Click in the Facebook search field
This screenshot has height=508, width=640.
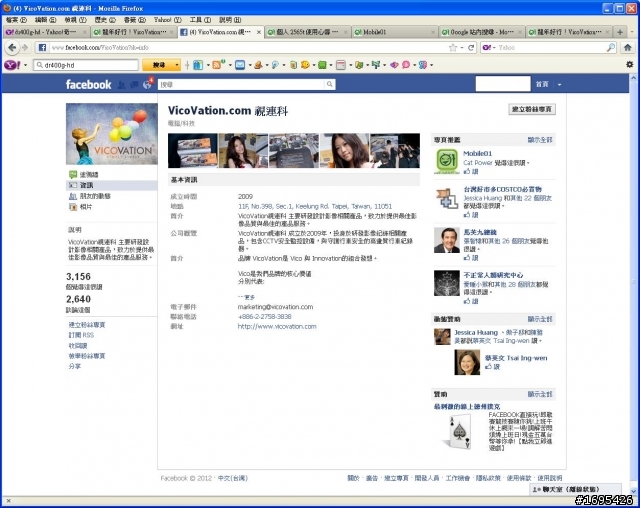pos(242,84)
